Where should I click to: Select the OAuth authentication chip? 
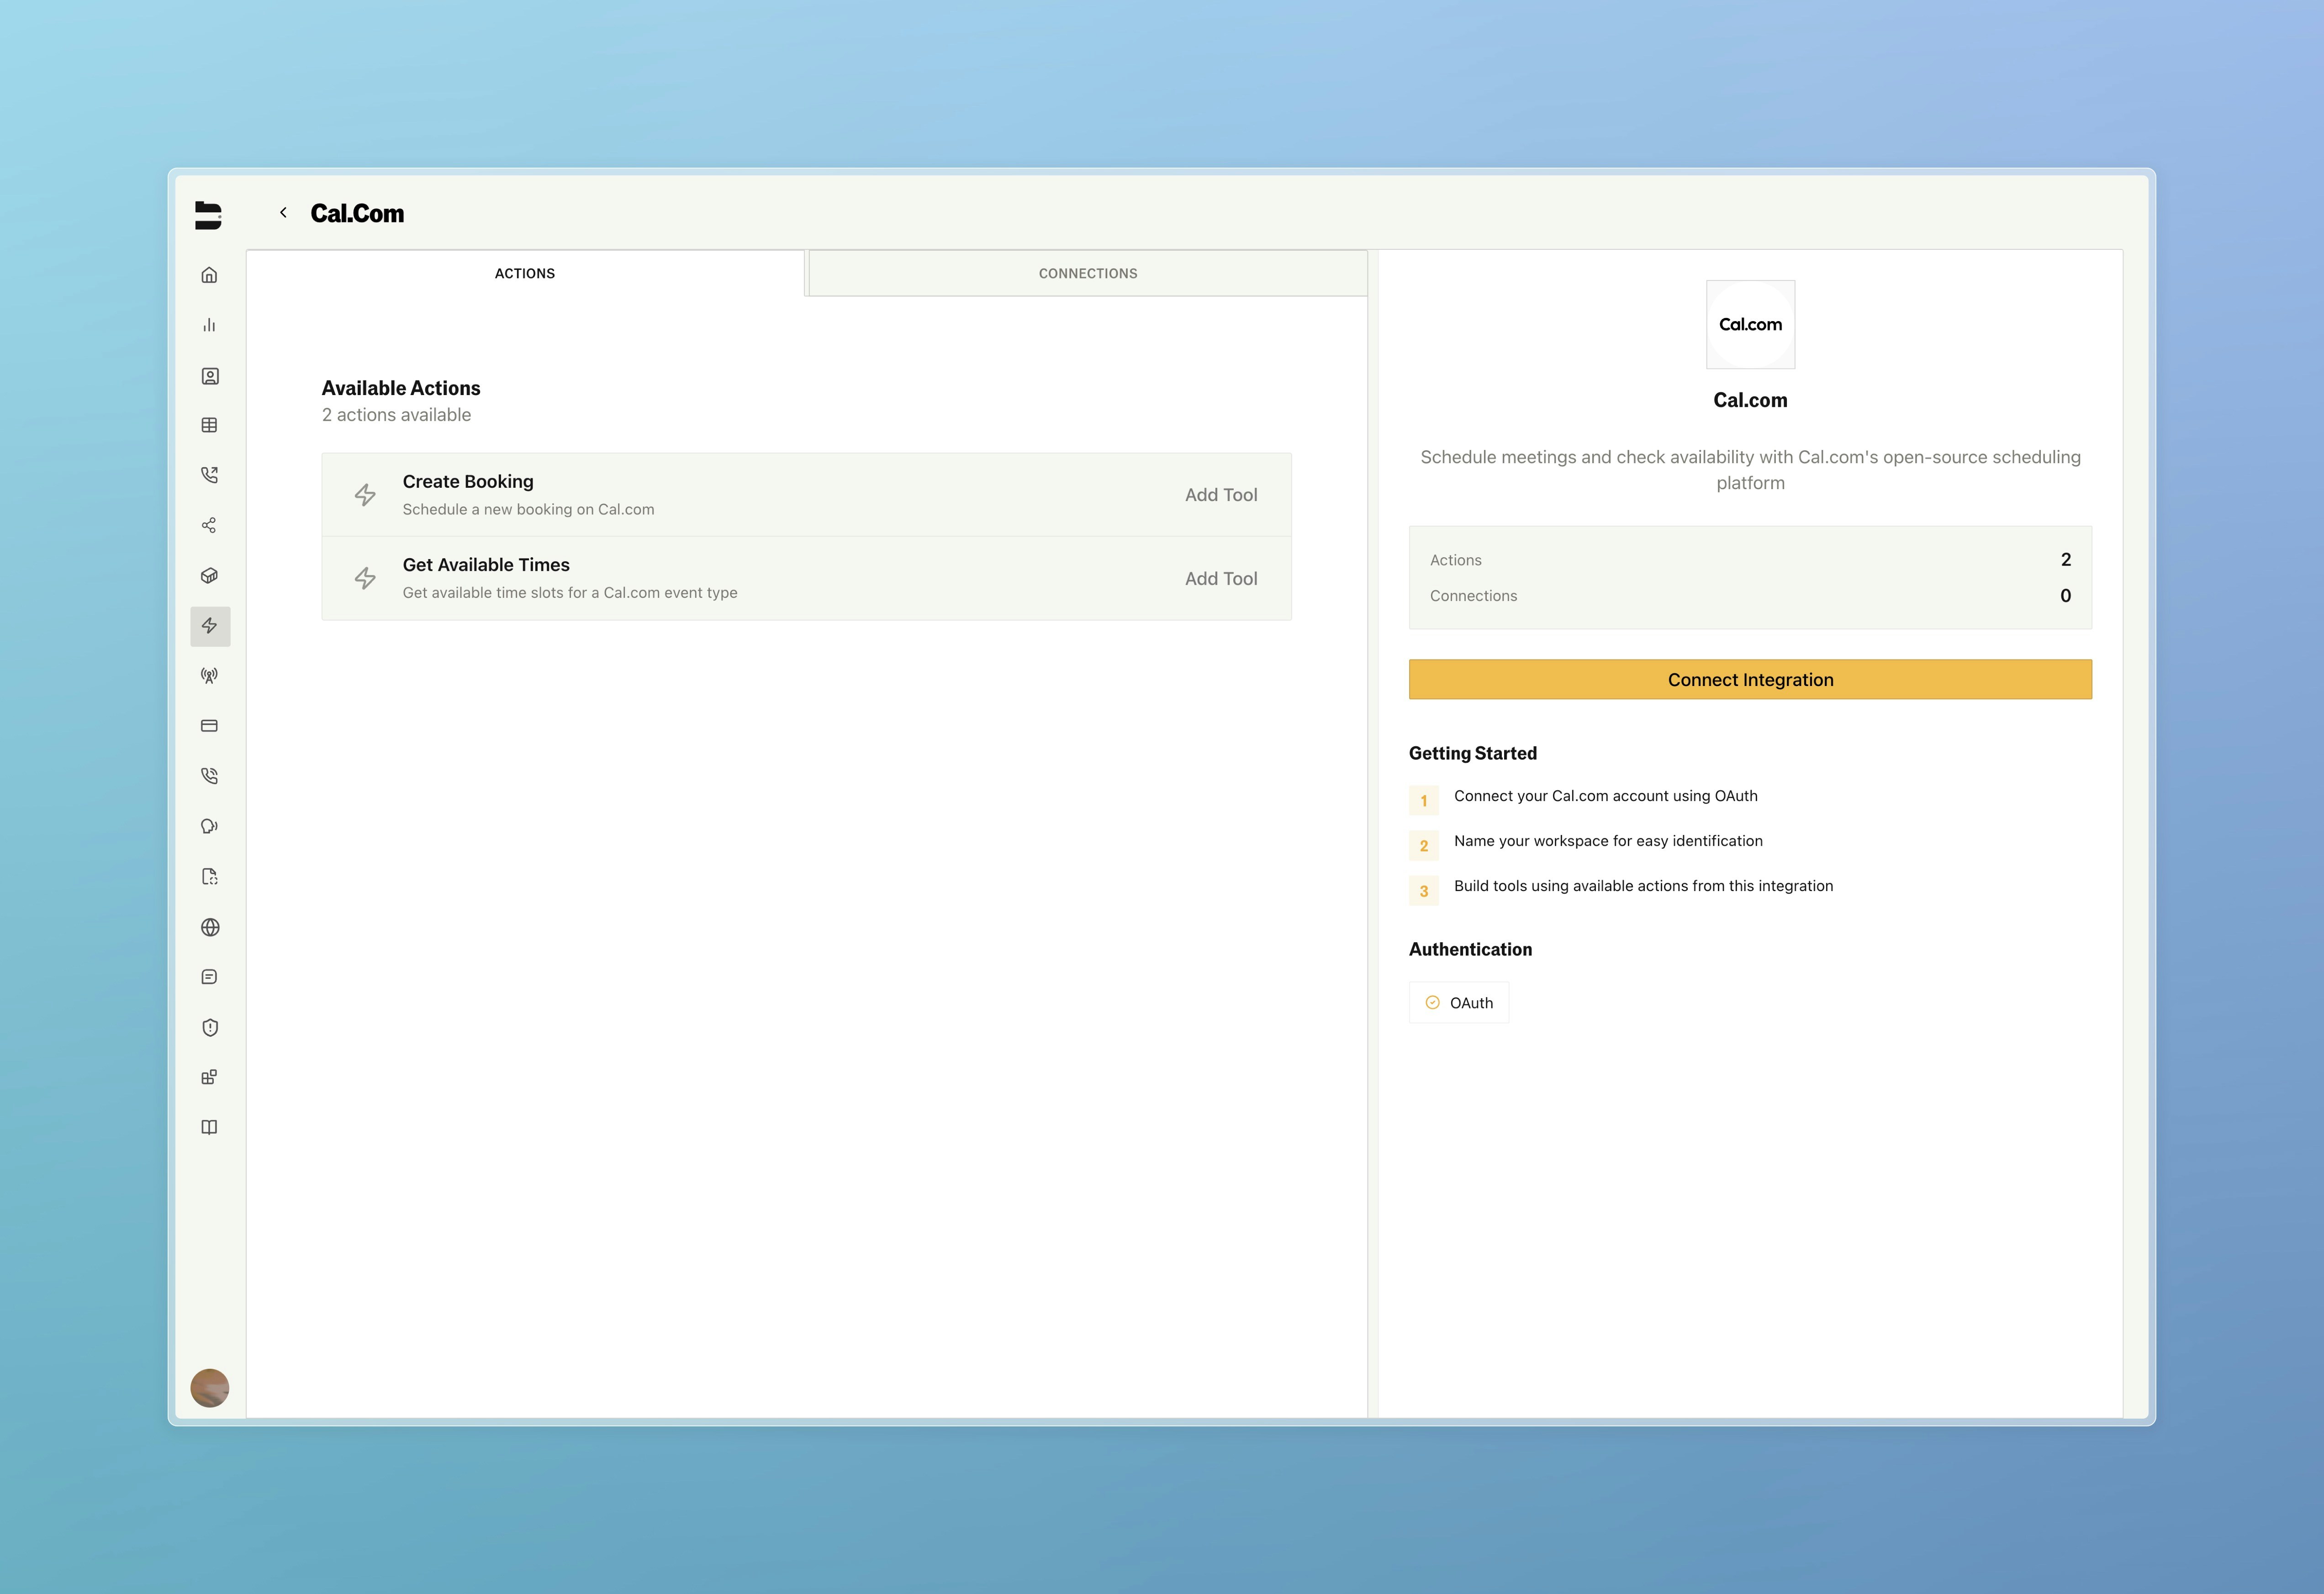click(x=1458, y=1002)
